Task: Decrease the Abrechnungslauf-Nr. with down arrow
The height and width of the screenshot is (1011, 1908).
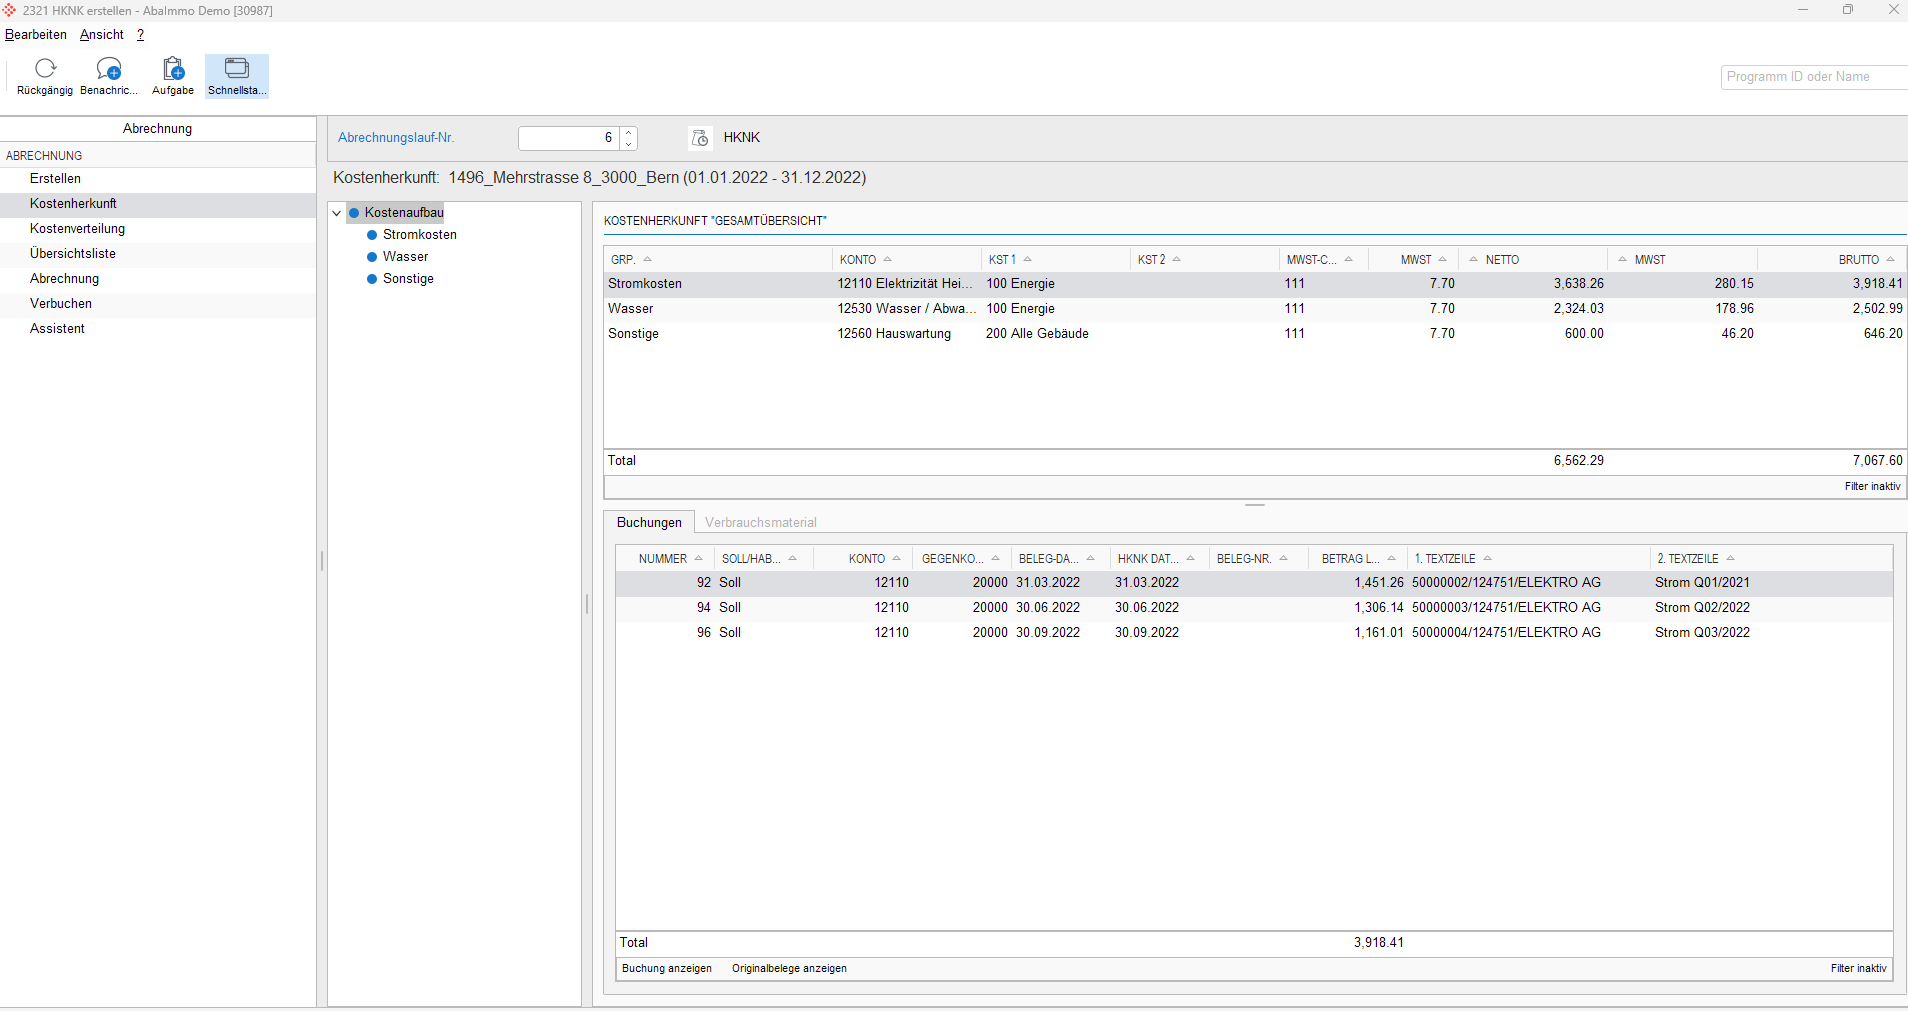Action: click(x=629, y=144)
